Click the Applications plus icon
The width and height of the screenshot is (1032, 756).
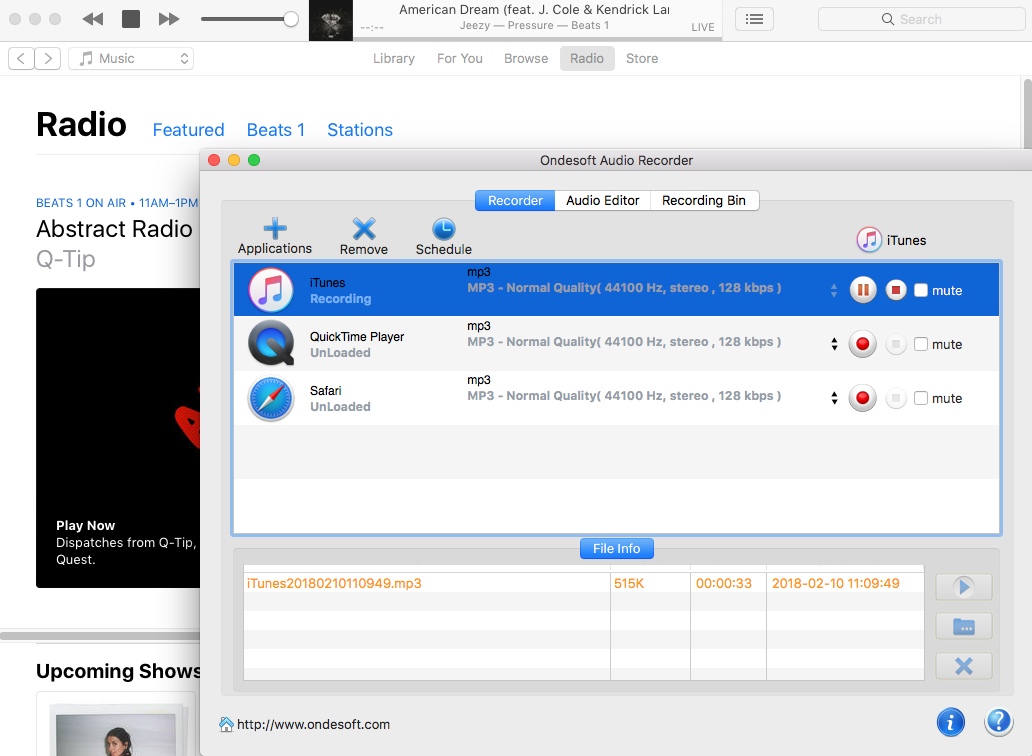point(274,229)
